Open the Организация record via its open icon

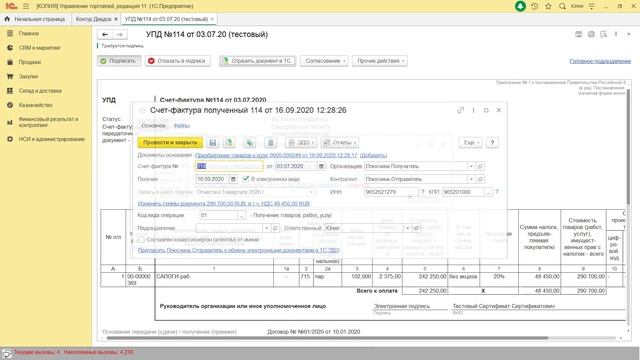pos(480,166)
